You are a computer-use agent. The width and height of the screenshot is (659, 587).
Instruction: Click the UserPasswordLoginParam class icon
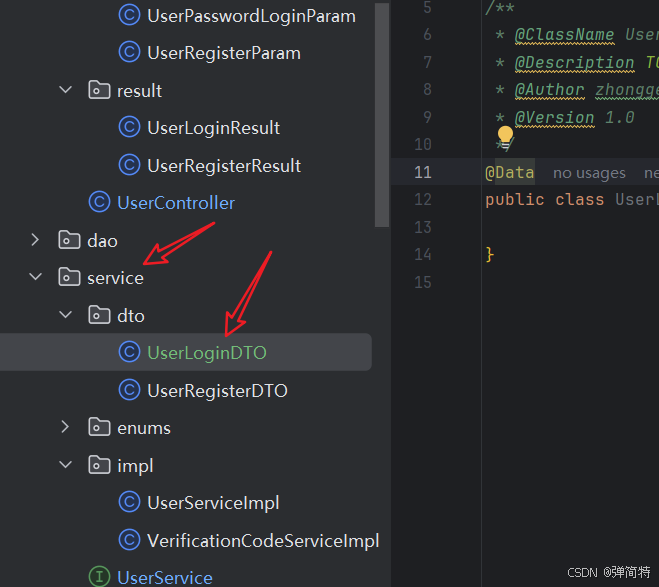[129, 16]
